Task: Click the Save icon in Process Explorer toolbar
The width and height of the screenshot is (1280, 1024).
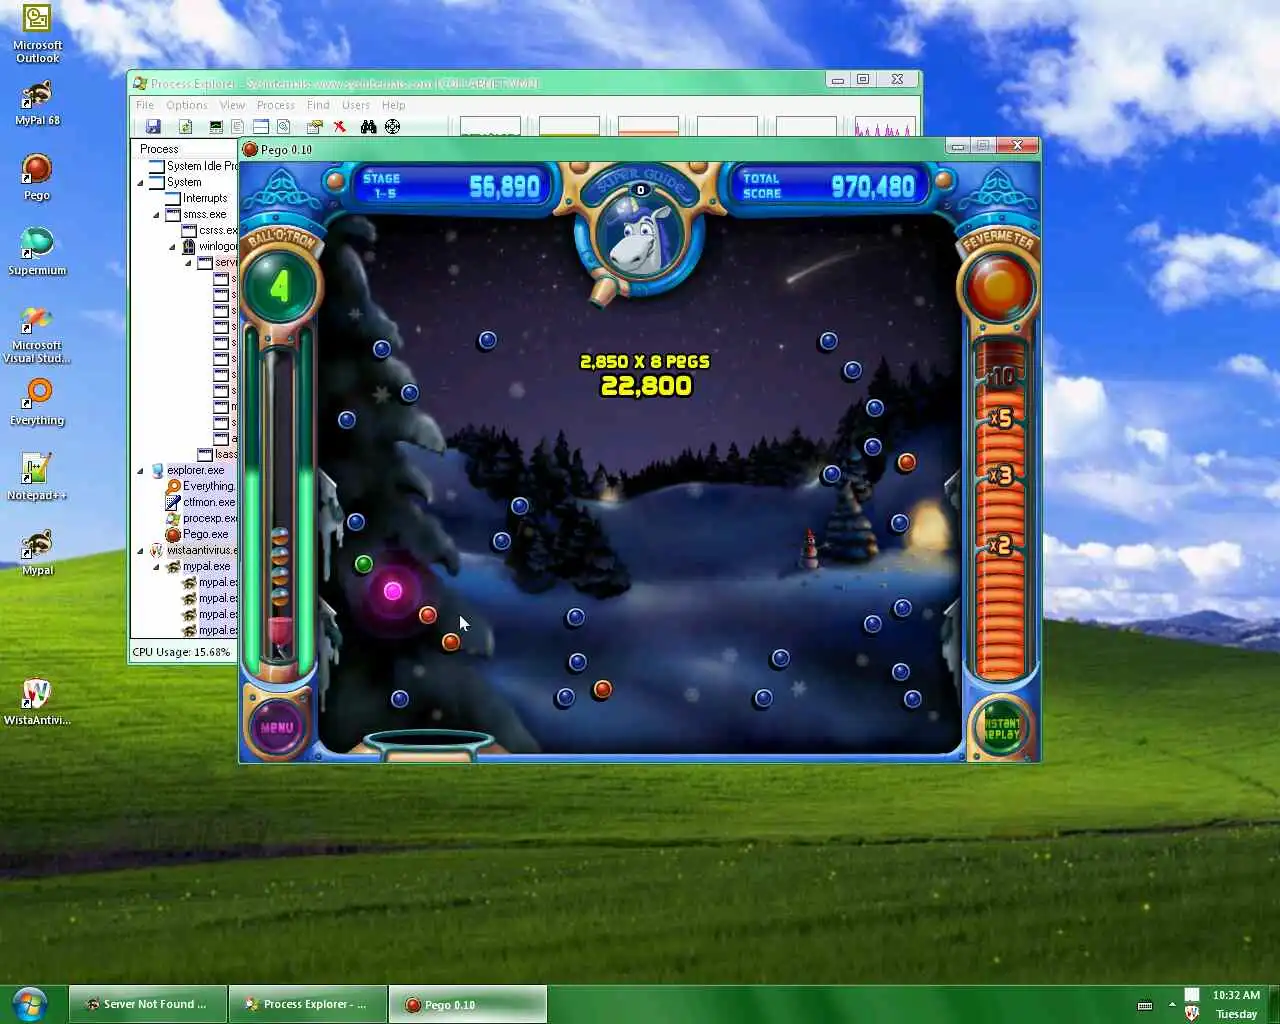Action: click(153, 127)
